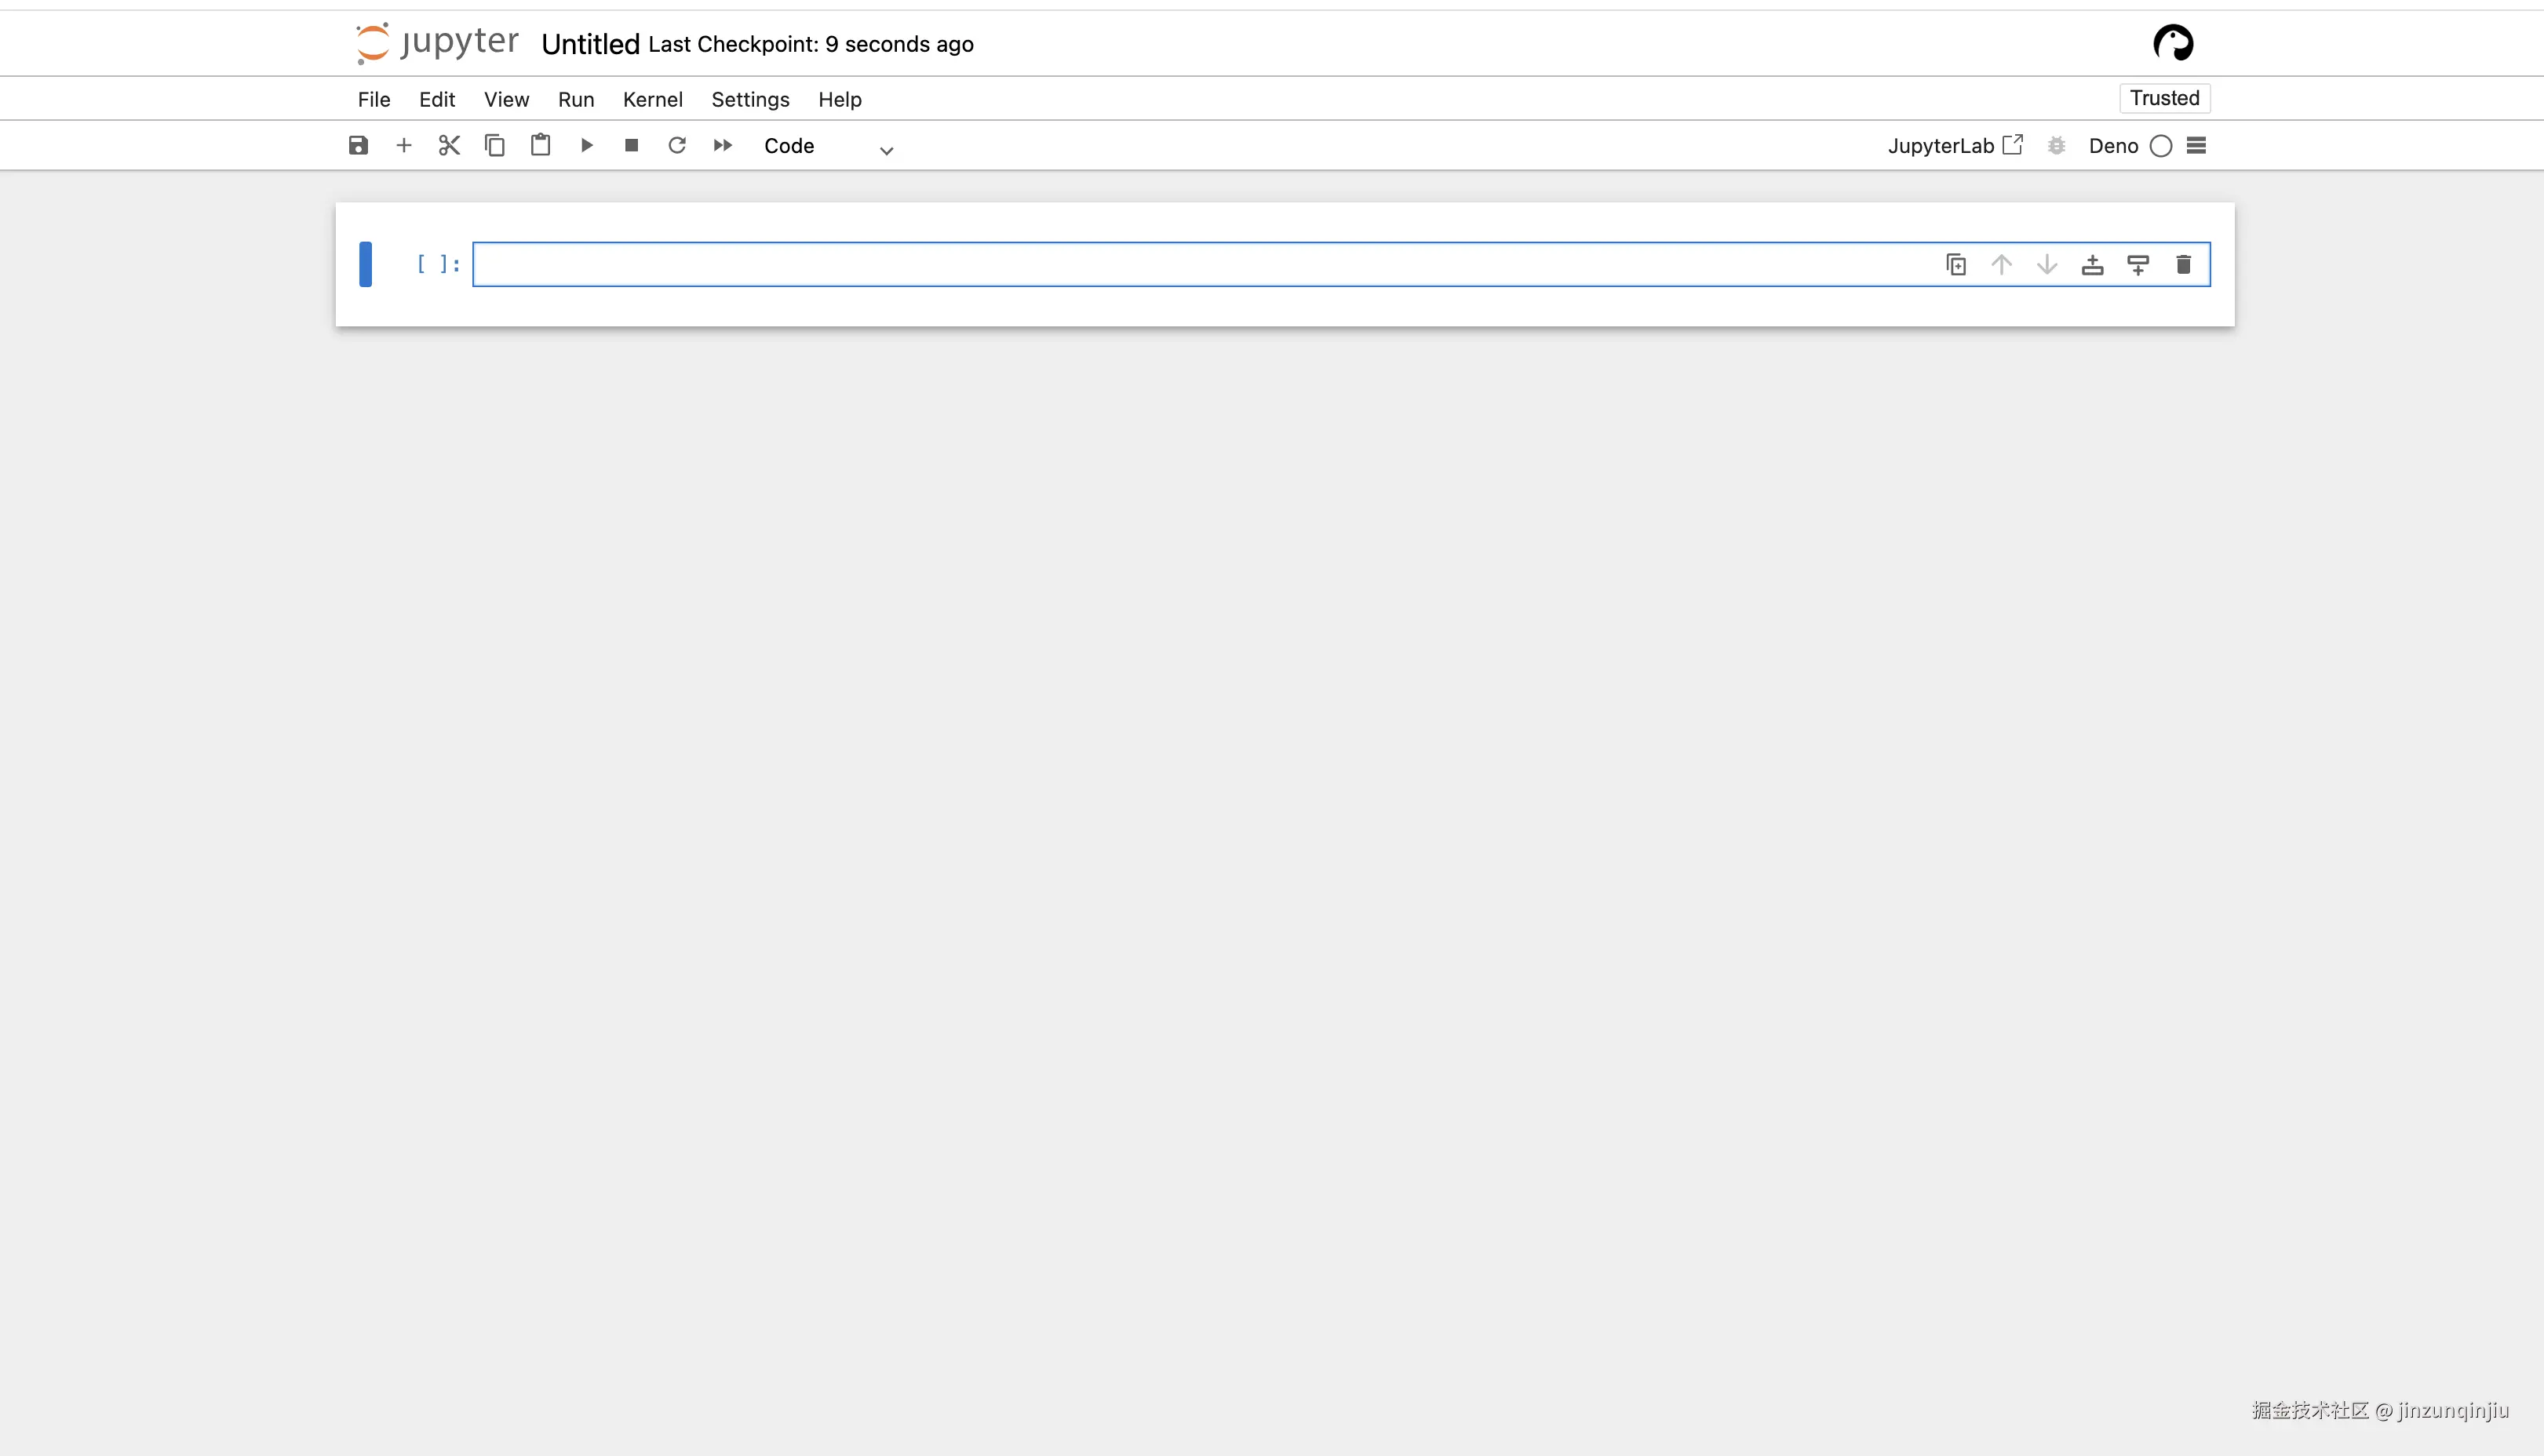
Task: Click inside the empty code cell editor
Action: (x=1200, y=265)
